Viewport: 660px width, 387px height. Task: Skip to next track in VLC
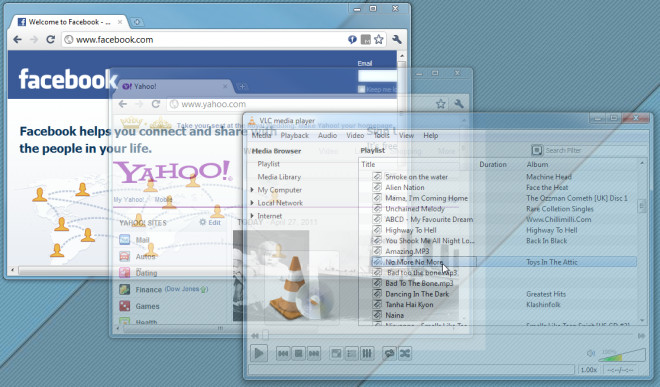coord(314,353)
